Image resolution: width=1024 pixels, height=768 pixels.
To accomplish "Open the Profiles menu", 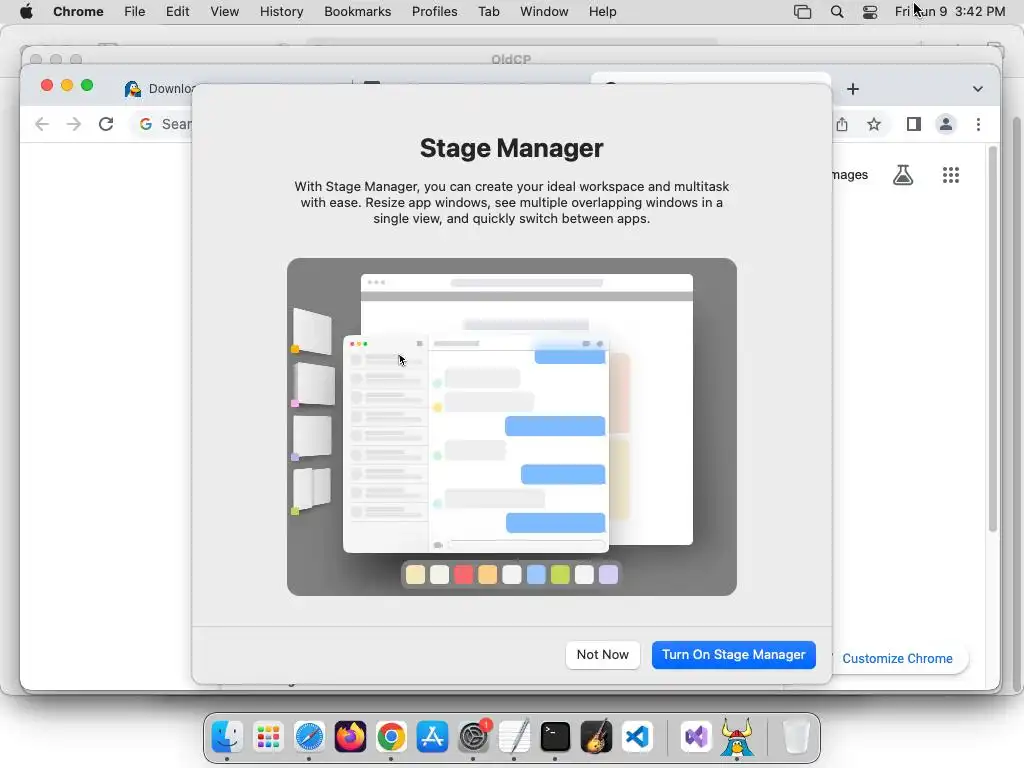I will (x=434, y=12).
